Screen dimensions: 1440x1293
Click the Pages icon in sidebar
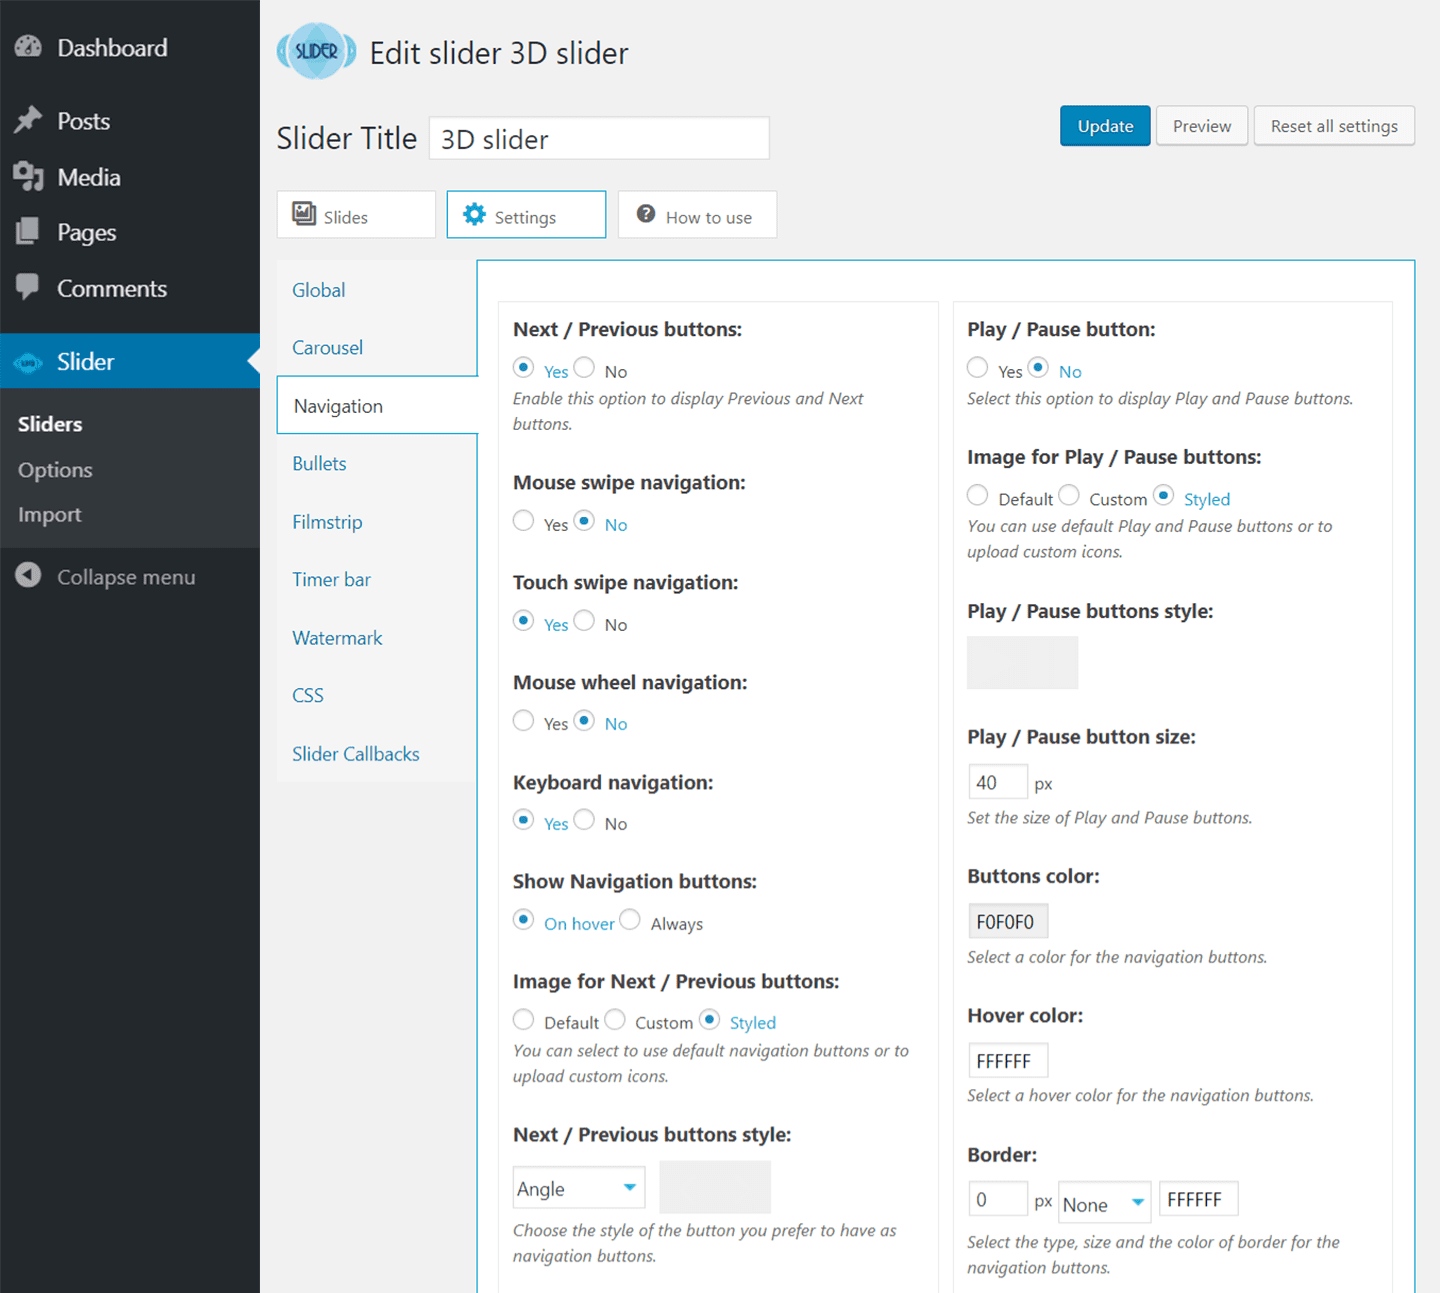[27, 232]
